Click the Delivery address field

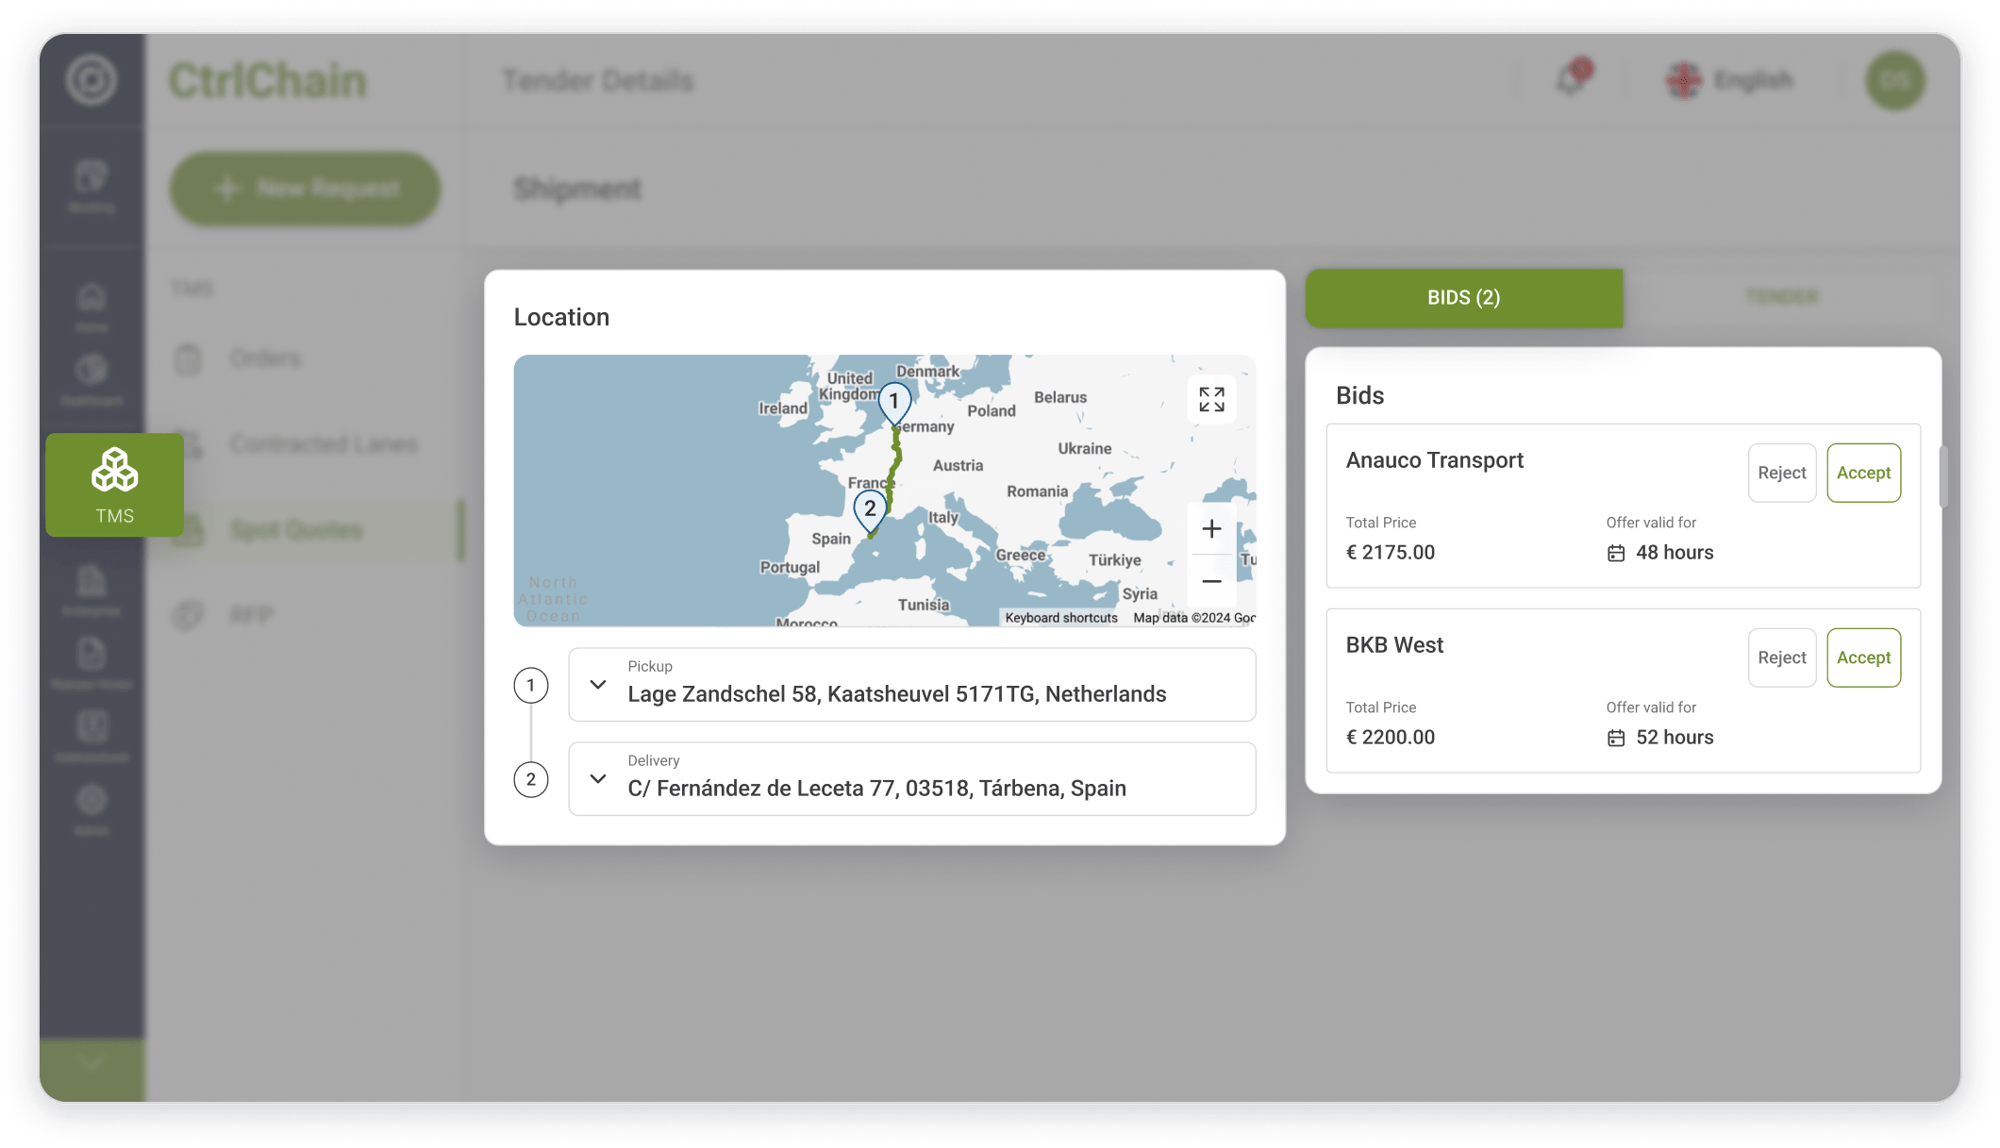click(912, 779)
